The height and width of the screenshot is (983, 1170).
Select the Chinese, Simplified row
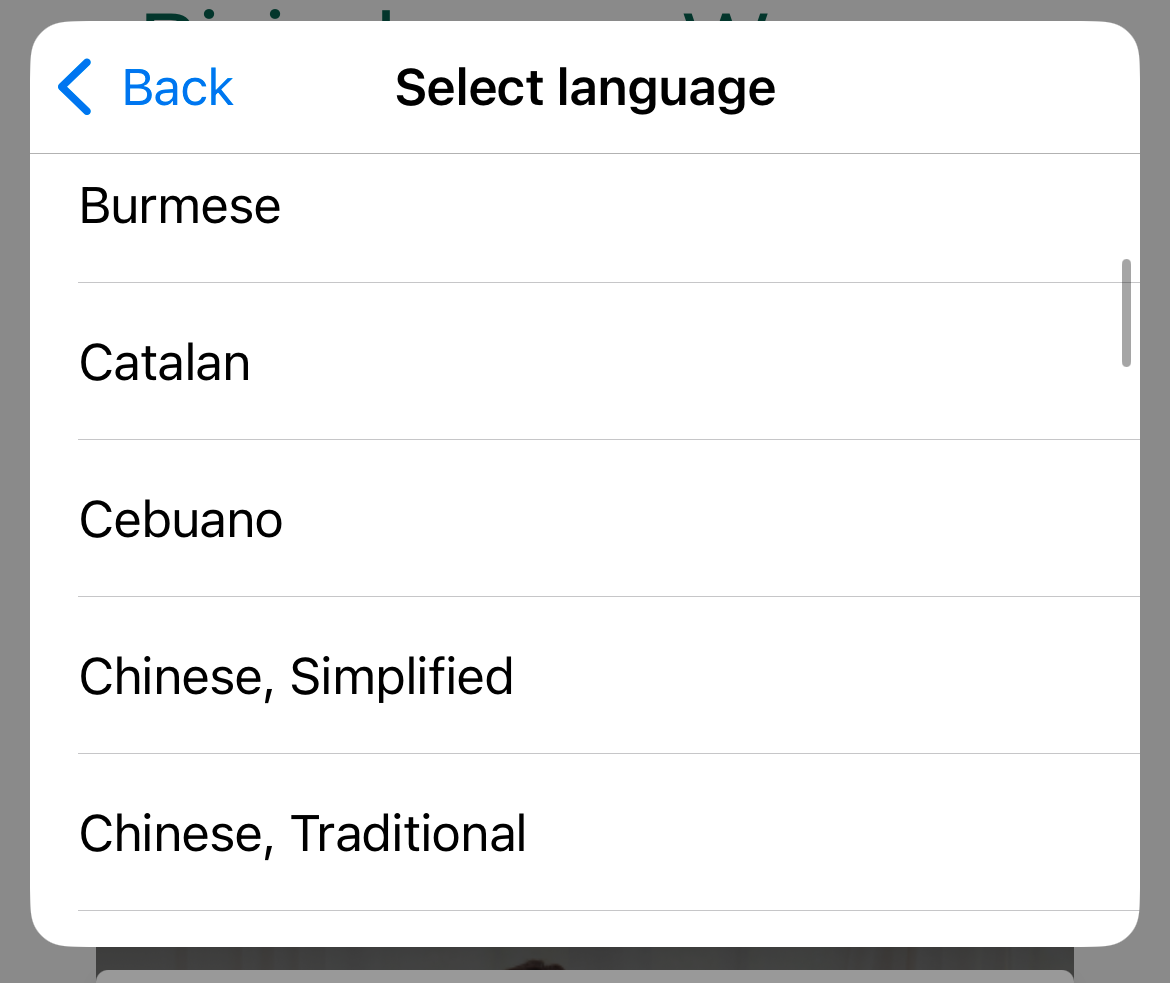[x=600, y=677]
